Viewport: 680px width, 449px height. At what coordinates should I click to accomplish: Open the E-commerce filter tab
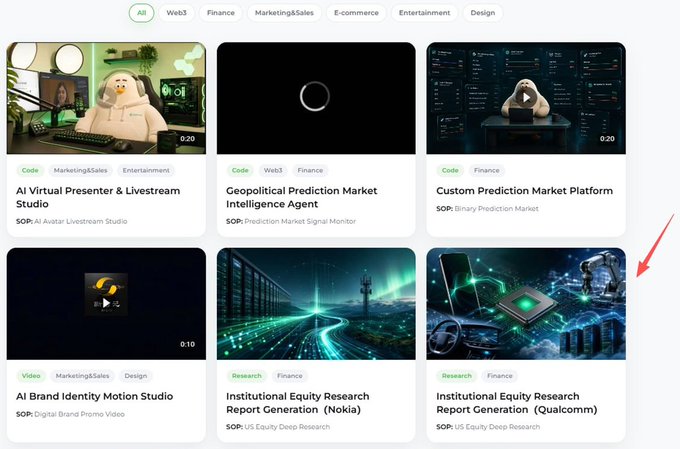coord(356,13)
